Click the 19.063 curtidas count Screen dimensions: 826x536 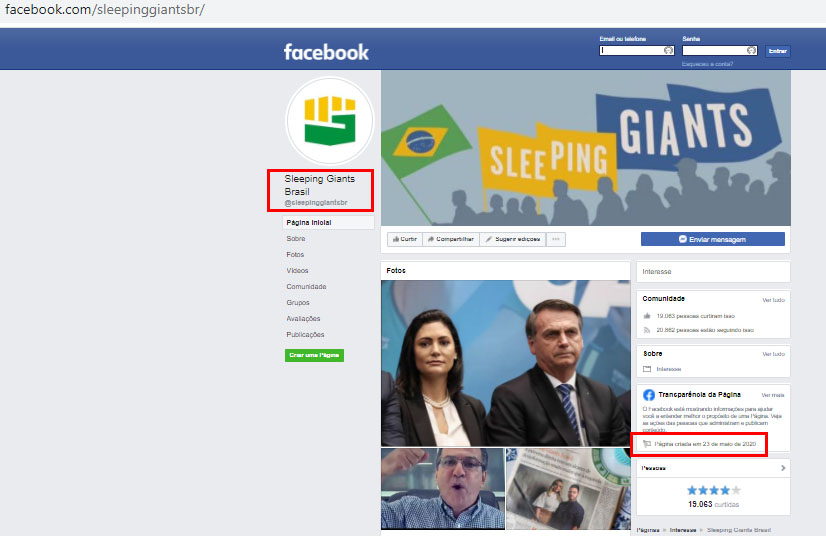tap(713, 504)
